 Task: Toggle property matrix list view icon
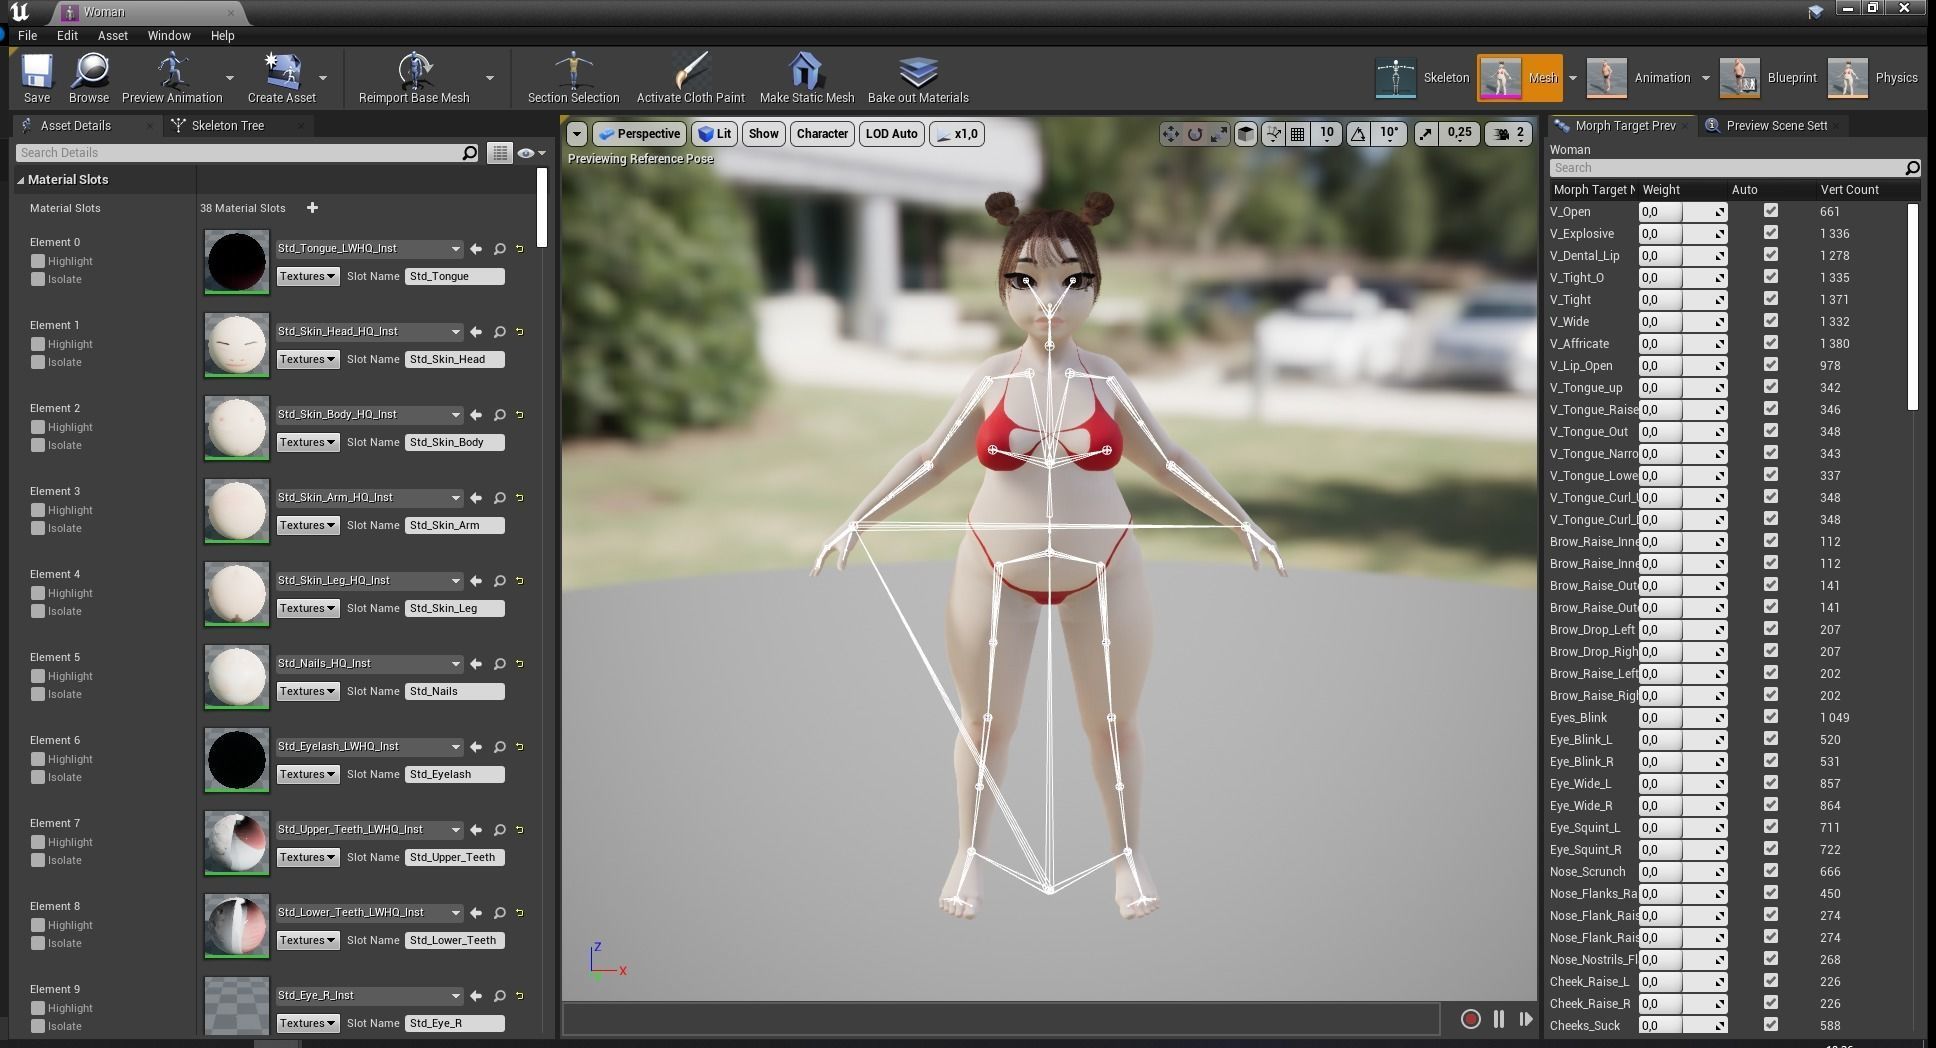[499, 153]
